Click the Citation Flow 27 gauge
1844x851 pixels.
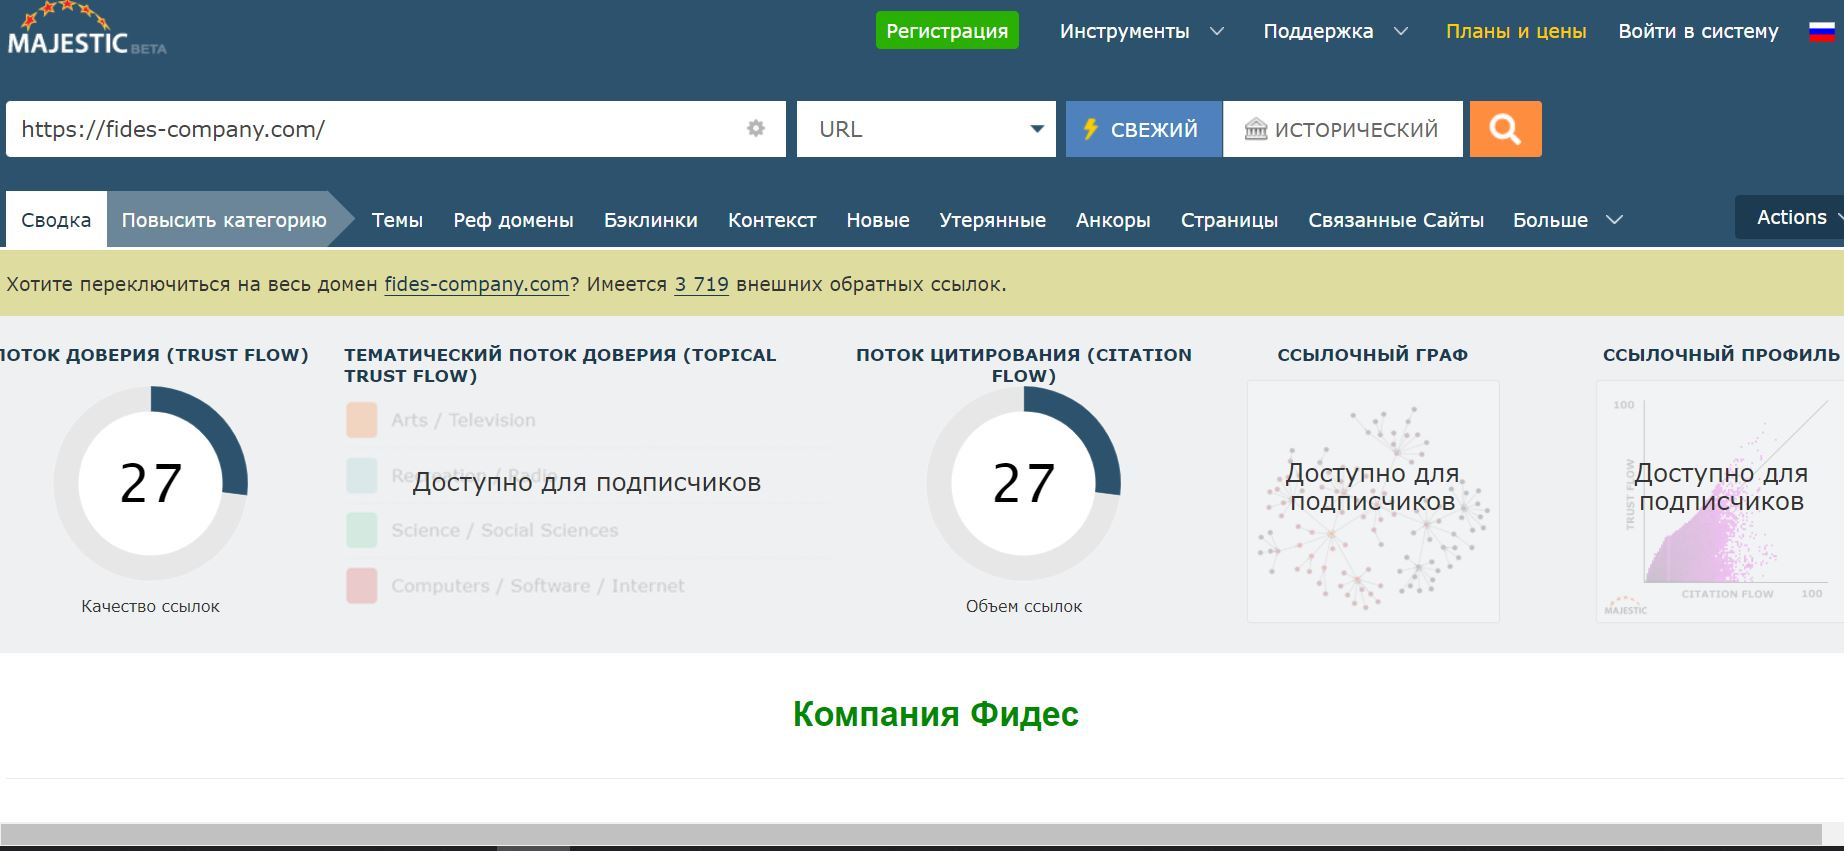tap(1024, 483)
